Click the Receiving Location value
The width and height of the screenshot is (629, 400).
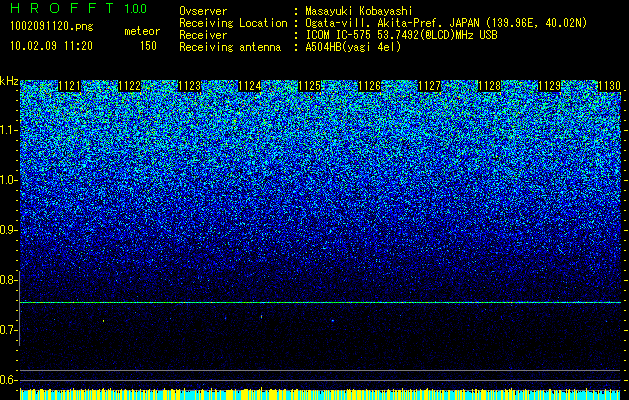[446, 23]
